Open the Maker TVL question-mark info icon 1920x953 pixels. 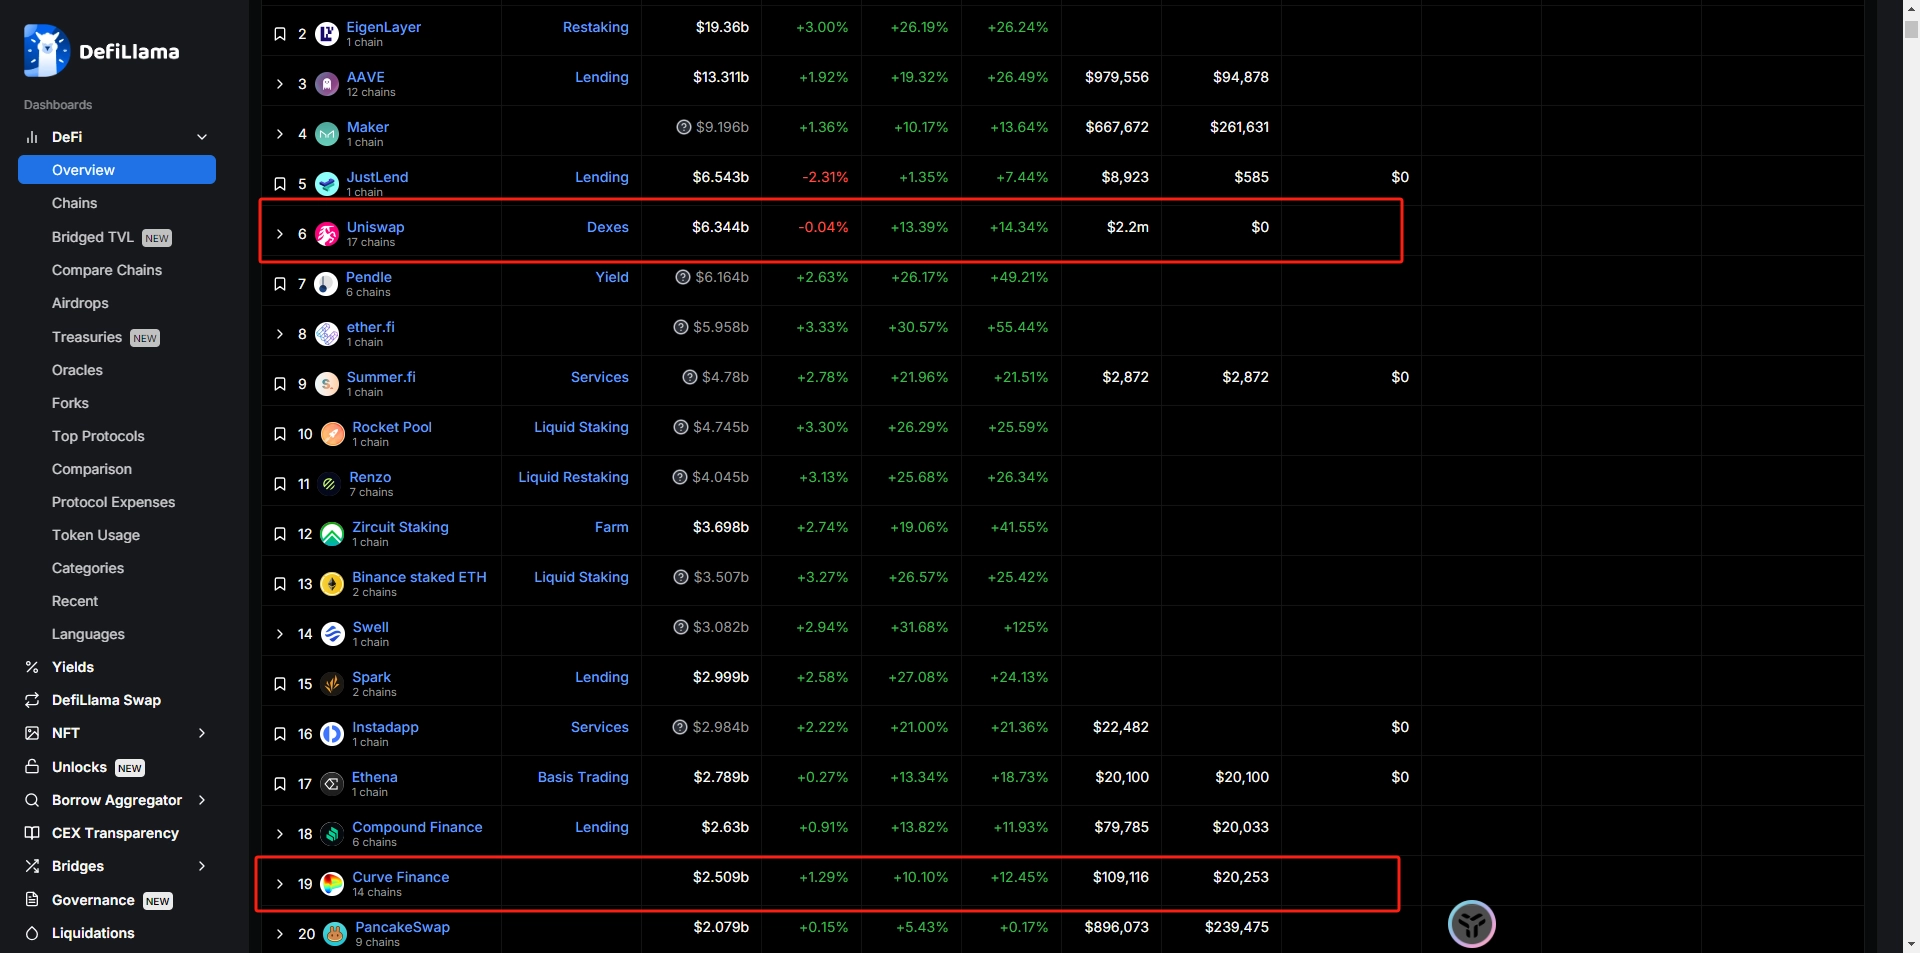coord(684,127)
